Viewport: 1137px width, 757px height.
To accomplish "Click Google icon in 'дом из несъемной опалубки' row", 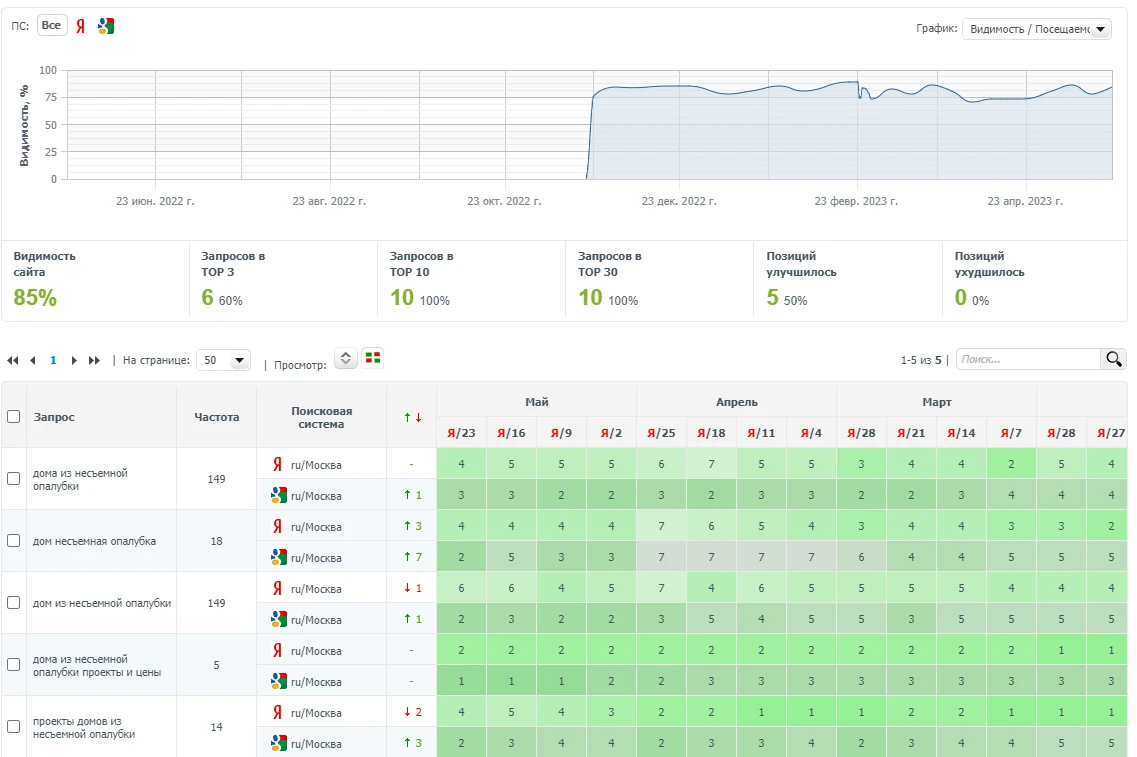I will coord(278,619).
